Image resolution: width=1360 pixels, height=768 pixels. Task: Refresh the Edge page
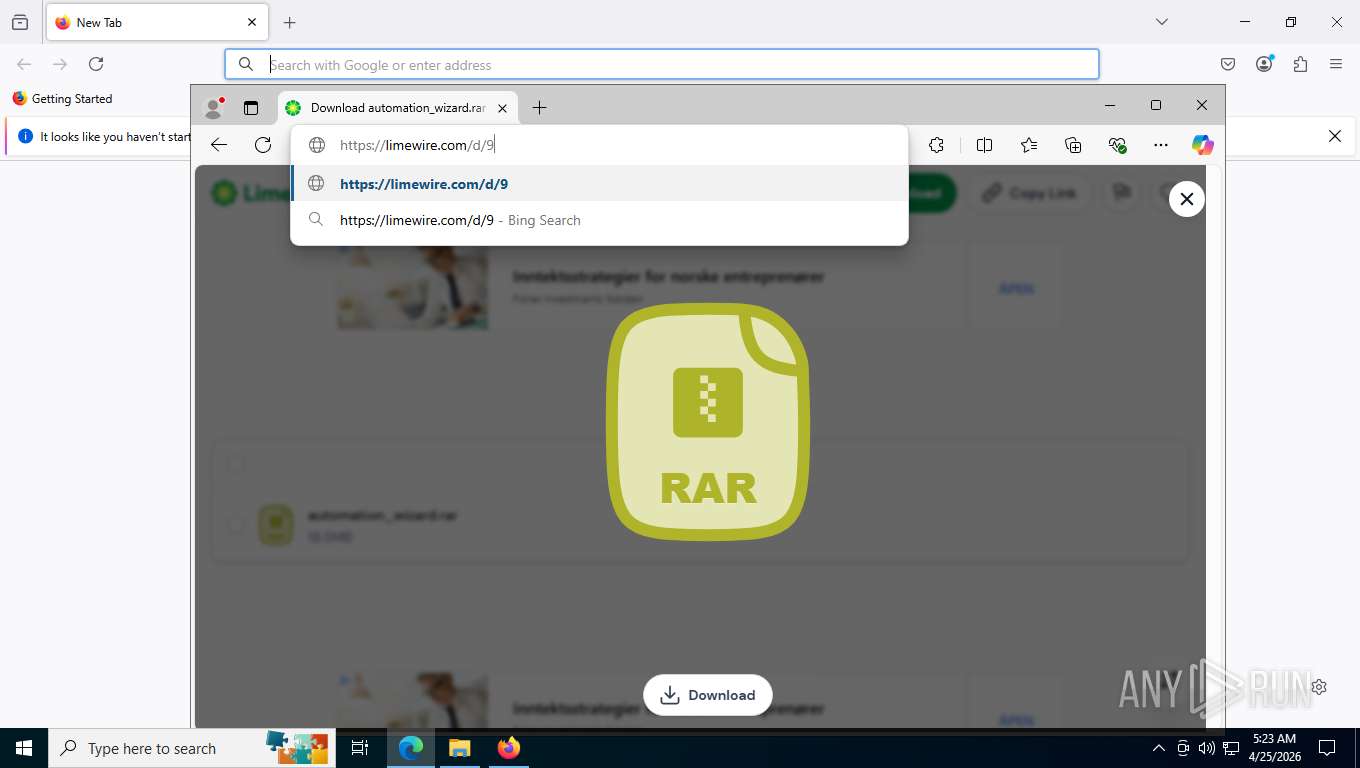[263, 145]
